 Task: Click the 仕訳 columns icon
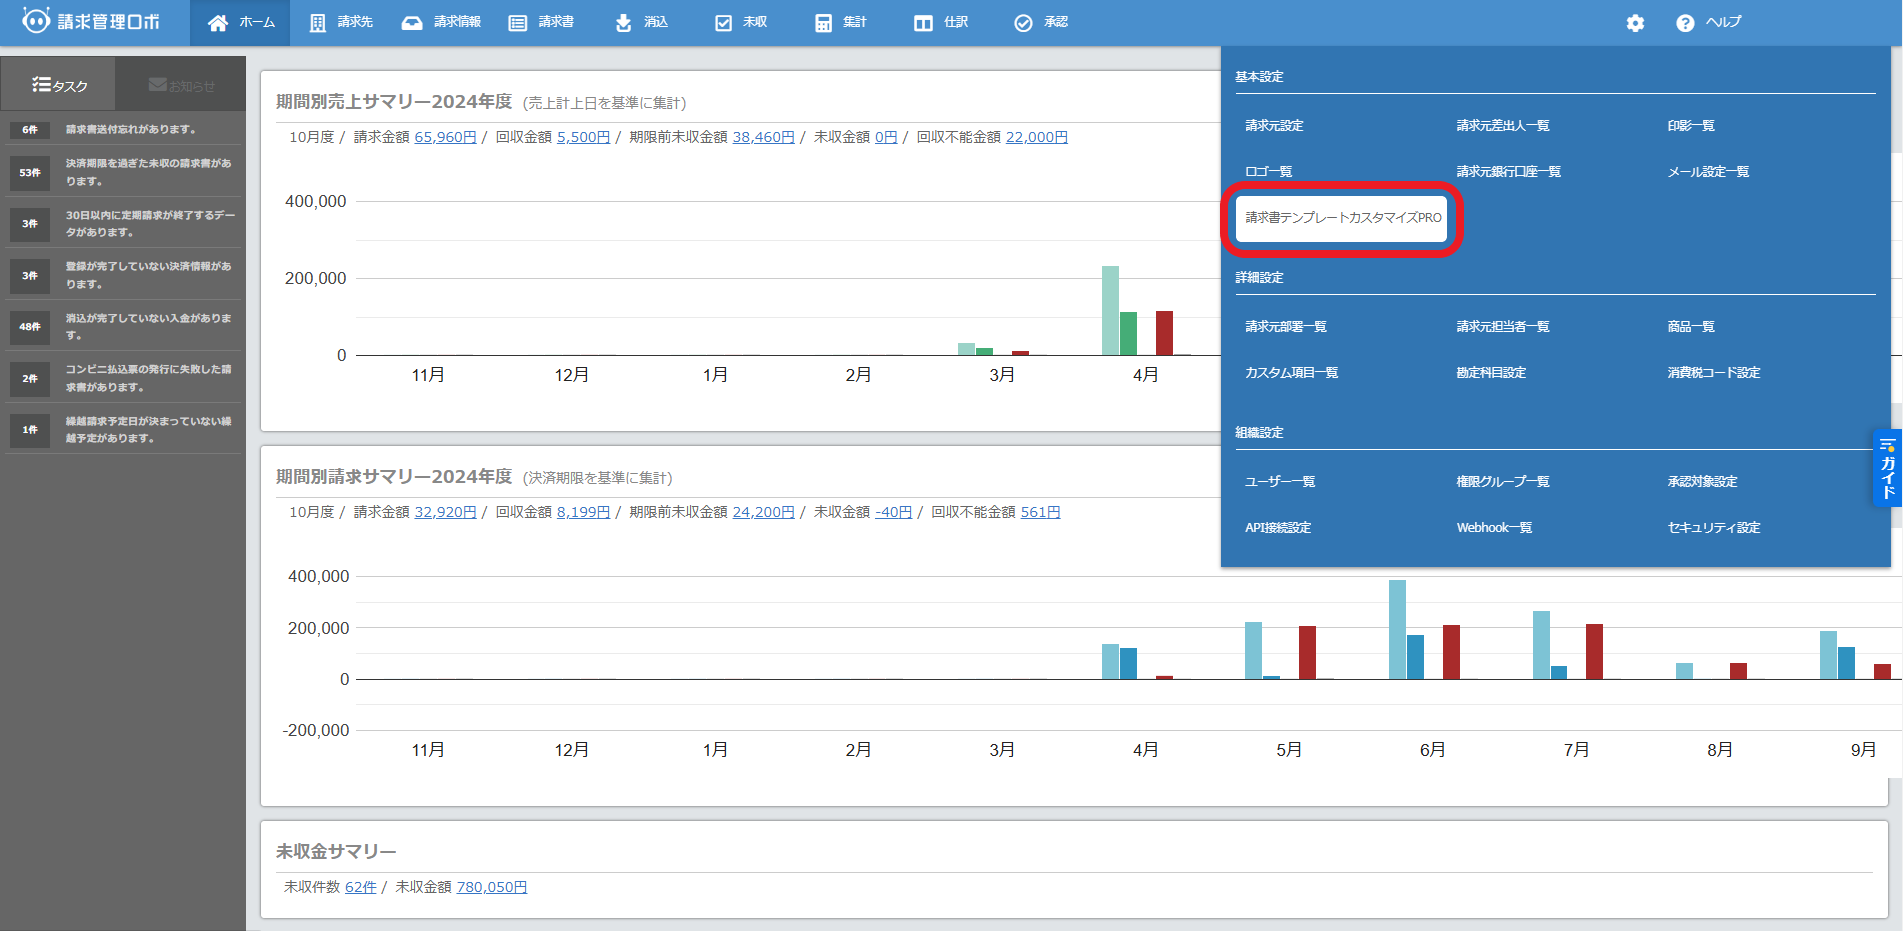(923, 23)
